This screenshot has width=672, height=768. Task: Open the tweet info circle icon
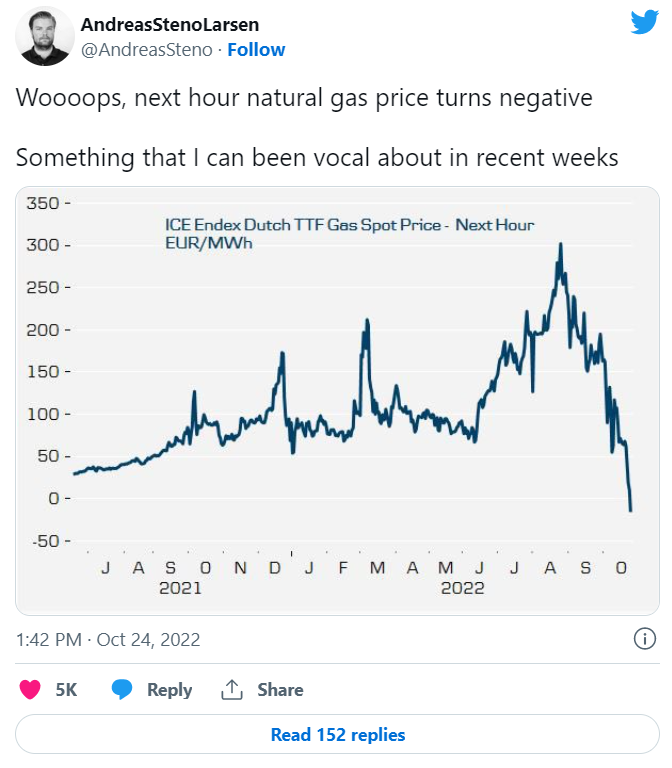[645, 639]
